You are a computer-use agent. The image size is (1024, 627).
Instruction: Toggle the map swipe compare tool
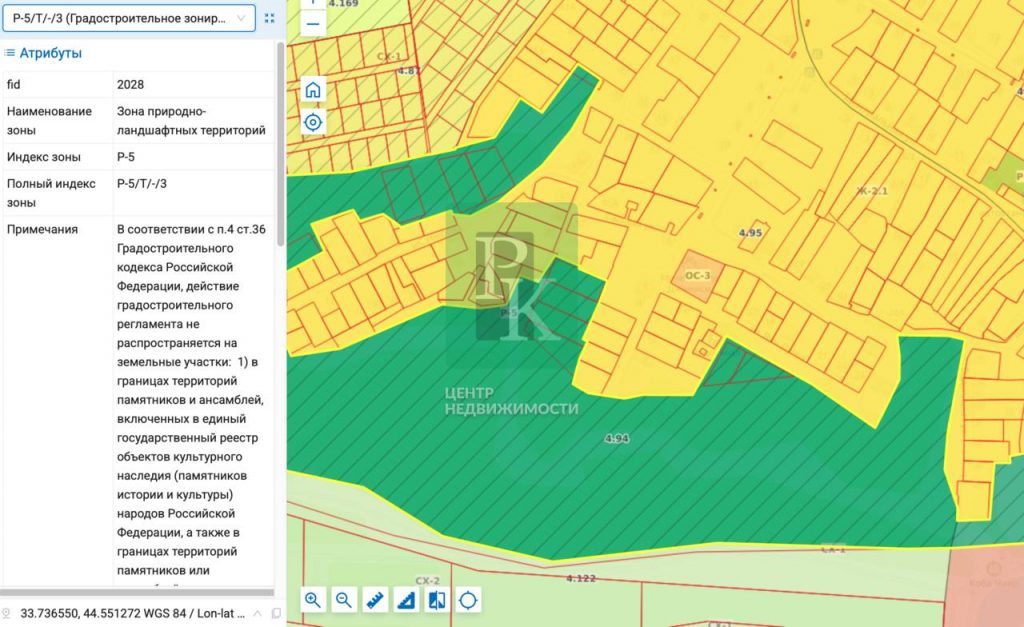pyautogui.click(x=437, y=600)
